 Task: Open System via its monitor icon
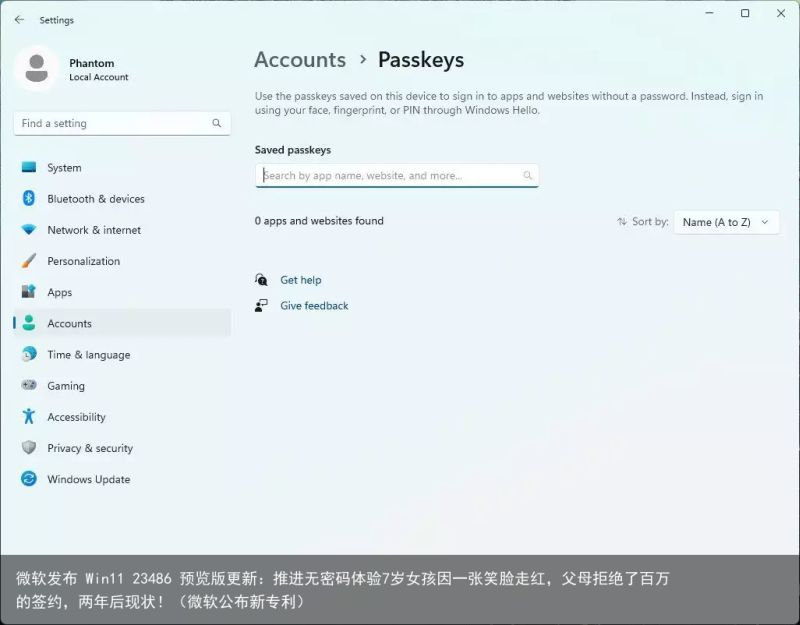(29, 167)
